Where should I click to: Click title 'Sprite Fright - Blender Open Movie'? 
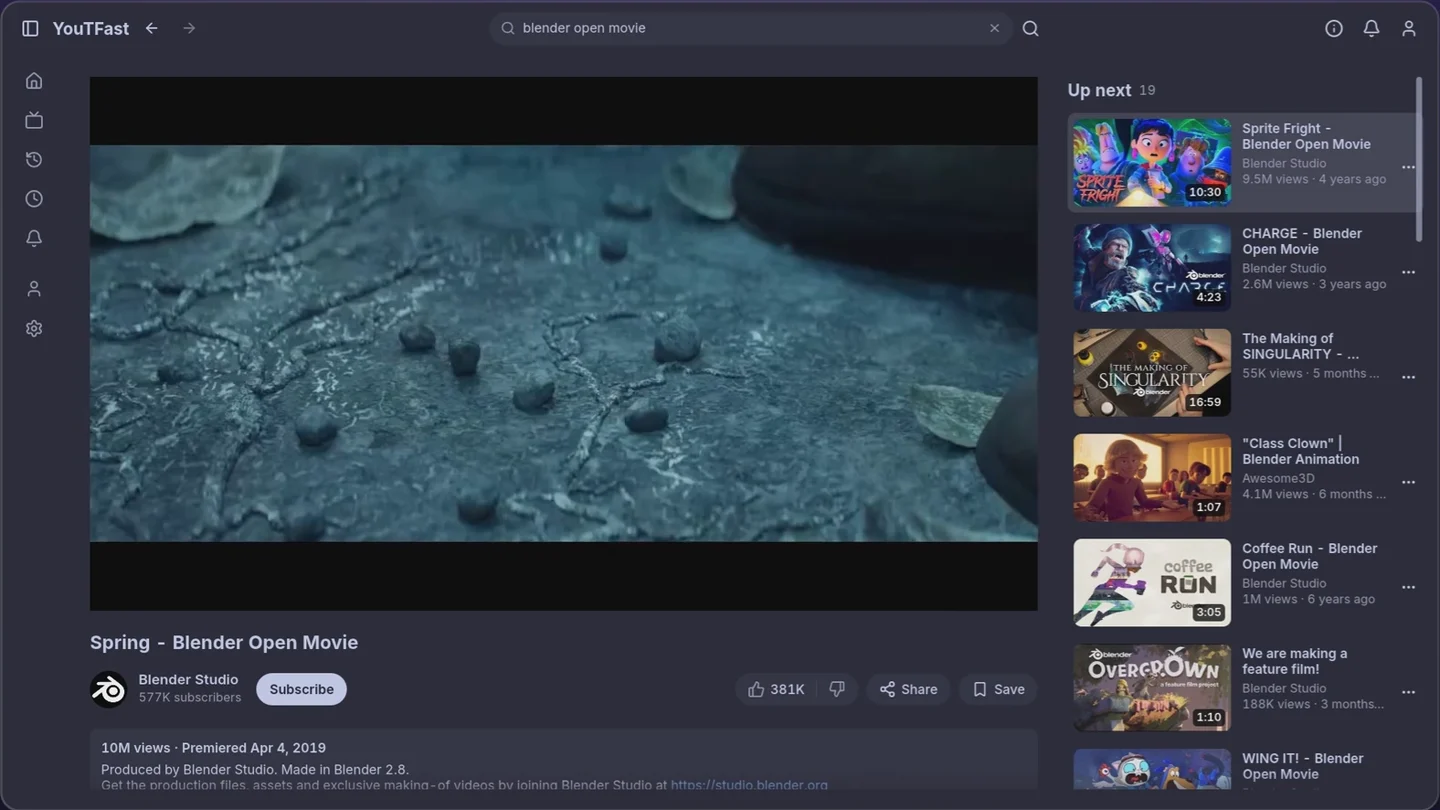tap(1306, 136)
